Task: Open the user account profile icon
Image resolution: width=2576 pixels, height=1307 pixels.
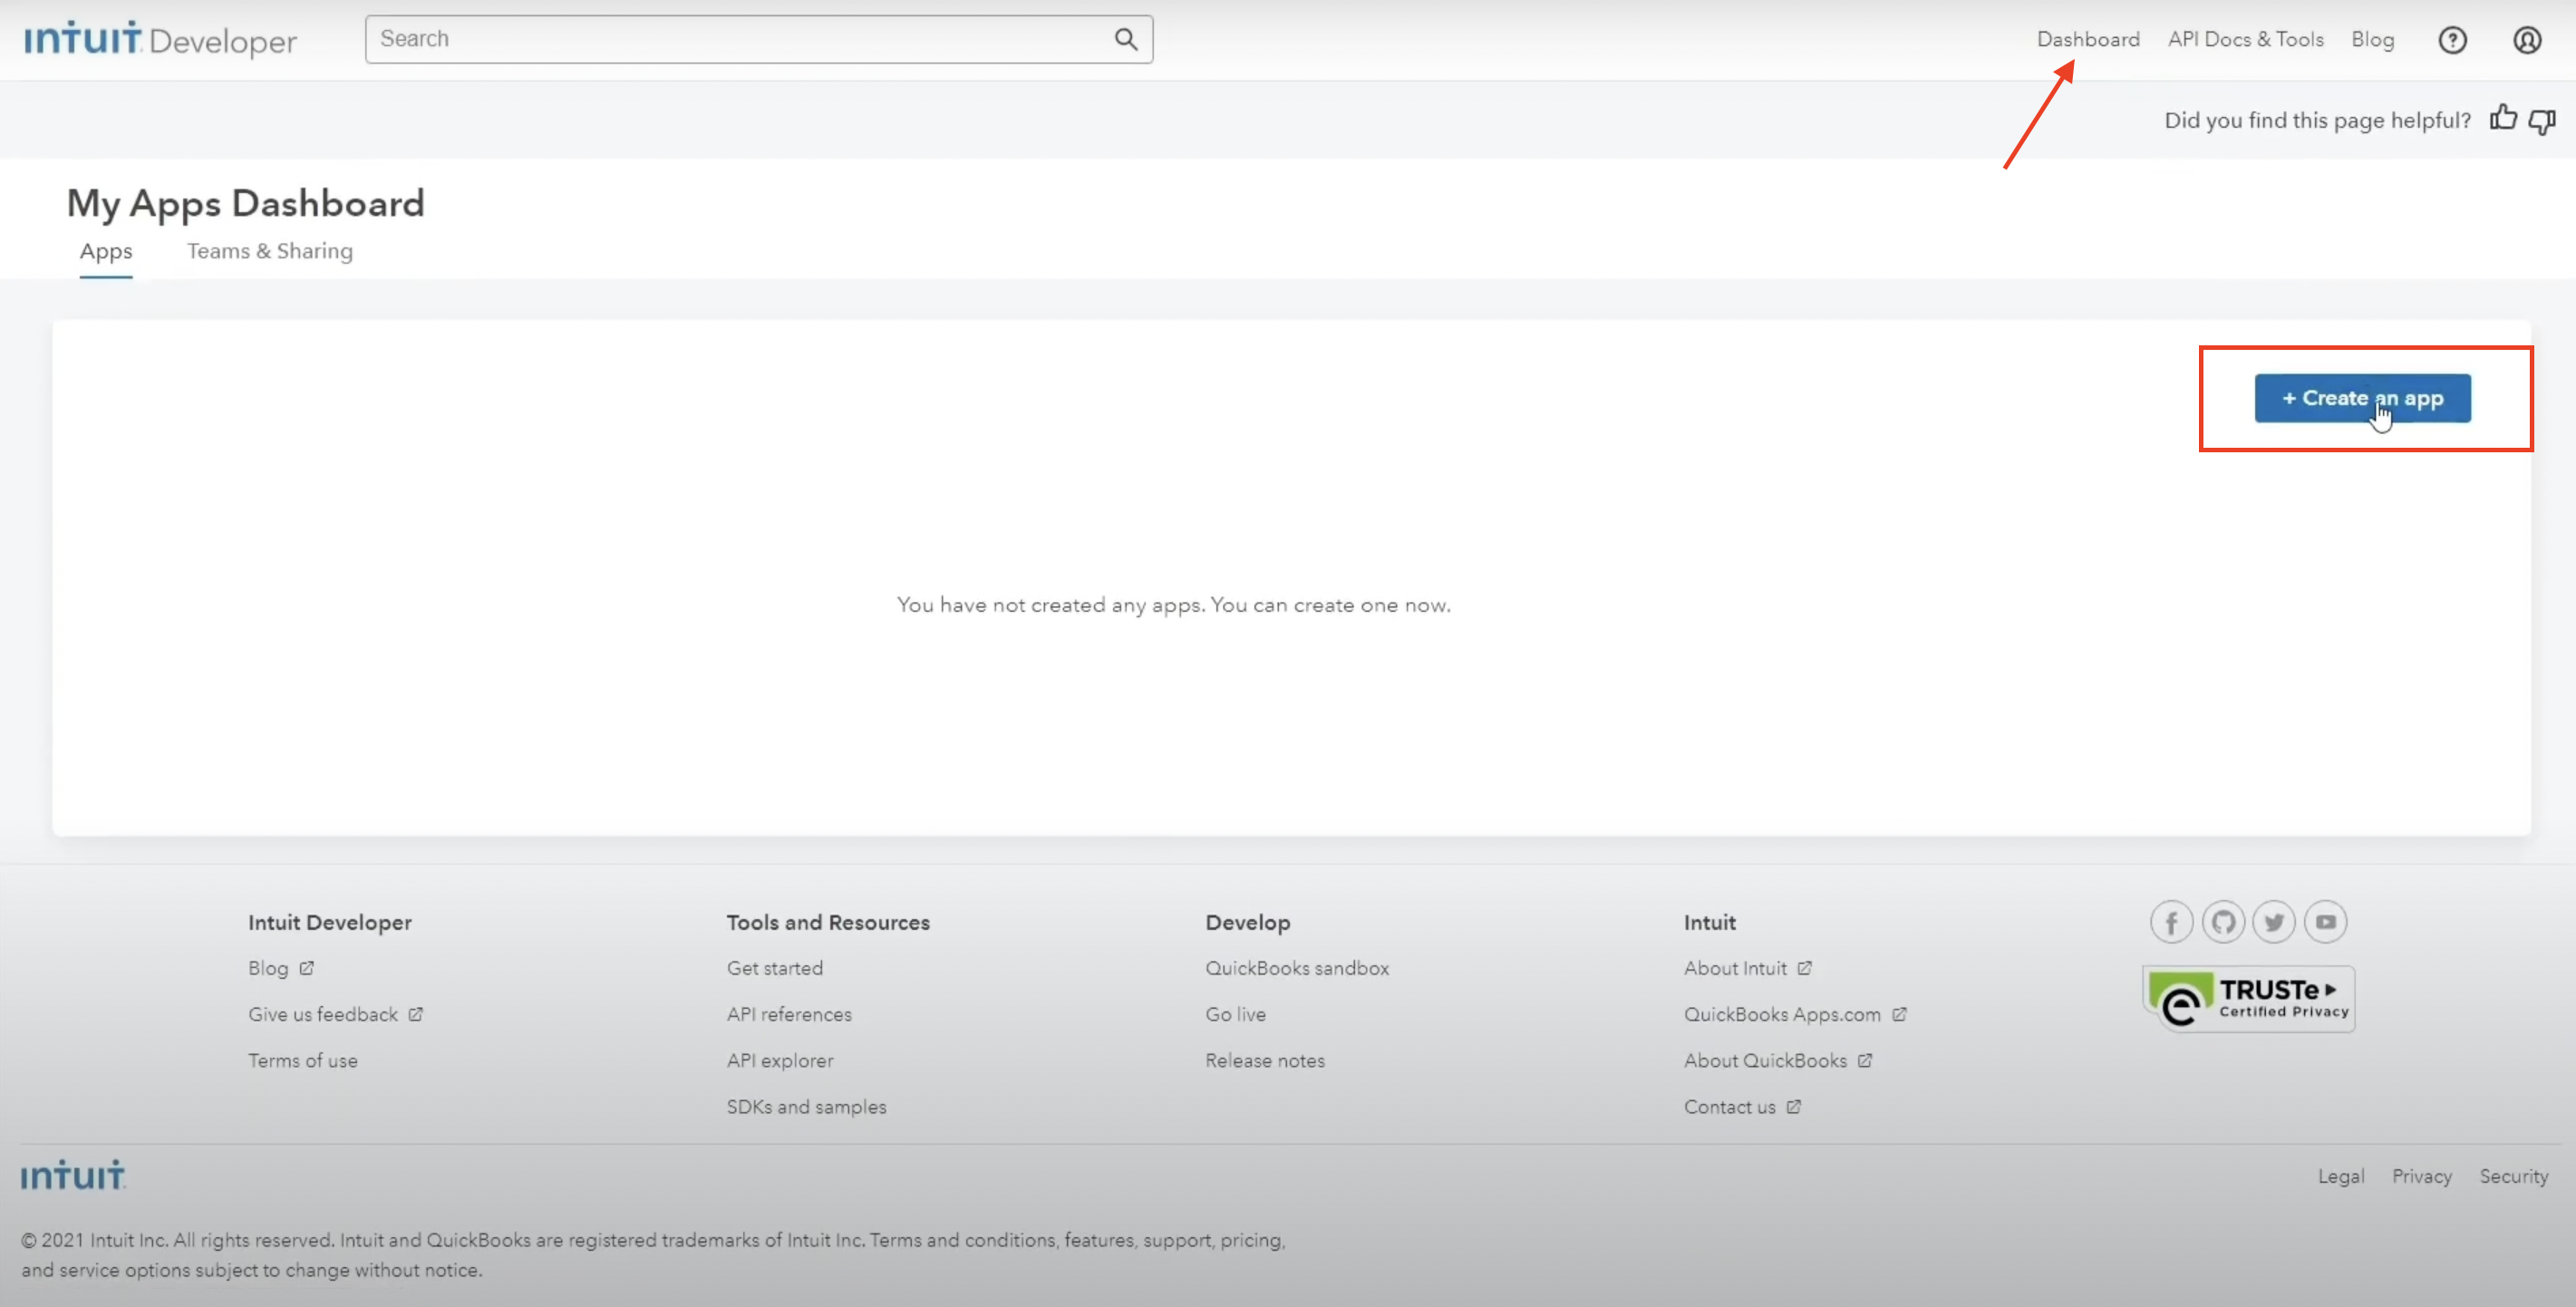Action: [2527, 40]
